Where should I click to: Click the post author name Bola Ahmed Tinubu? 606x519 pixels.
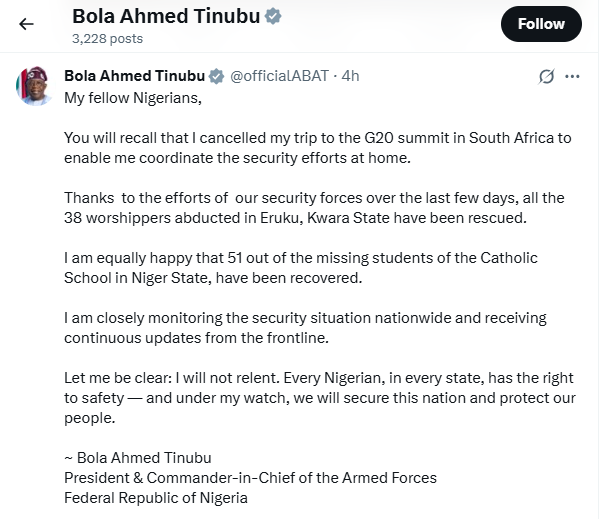[x=134, y=76]
